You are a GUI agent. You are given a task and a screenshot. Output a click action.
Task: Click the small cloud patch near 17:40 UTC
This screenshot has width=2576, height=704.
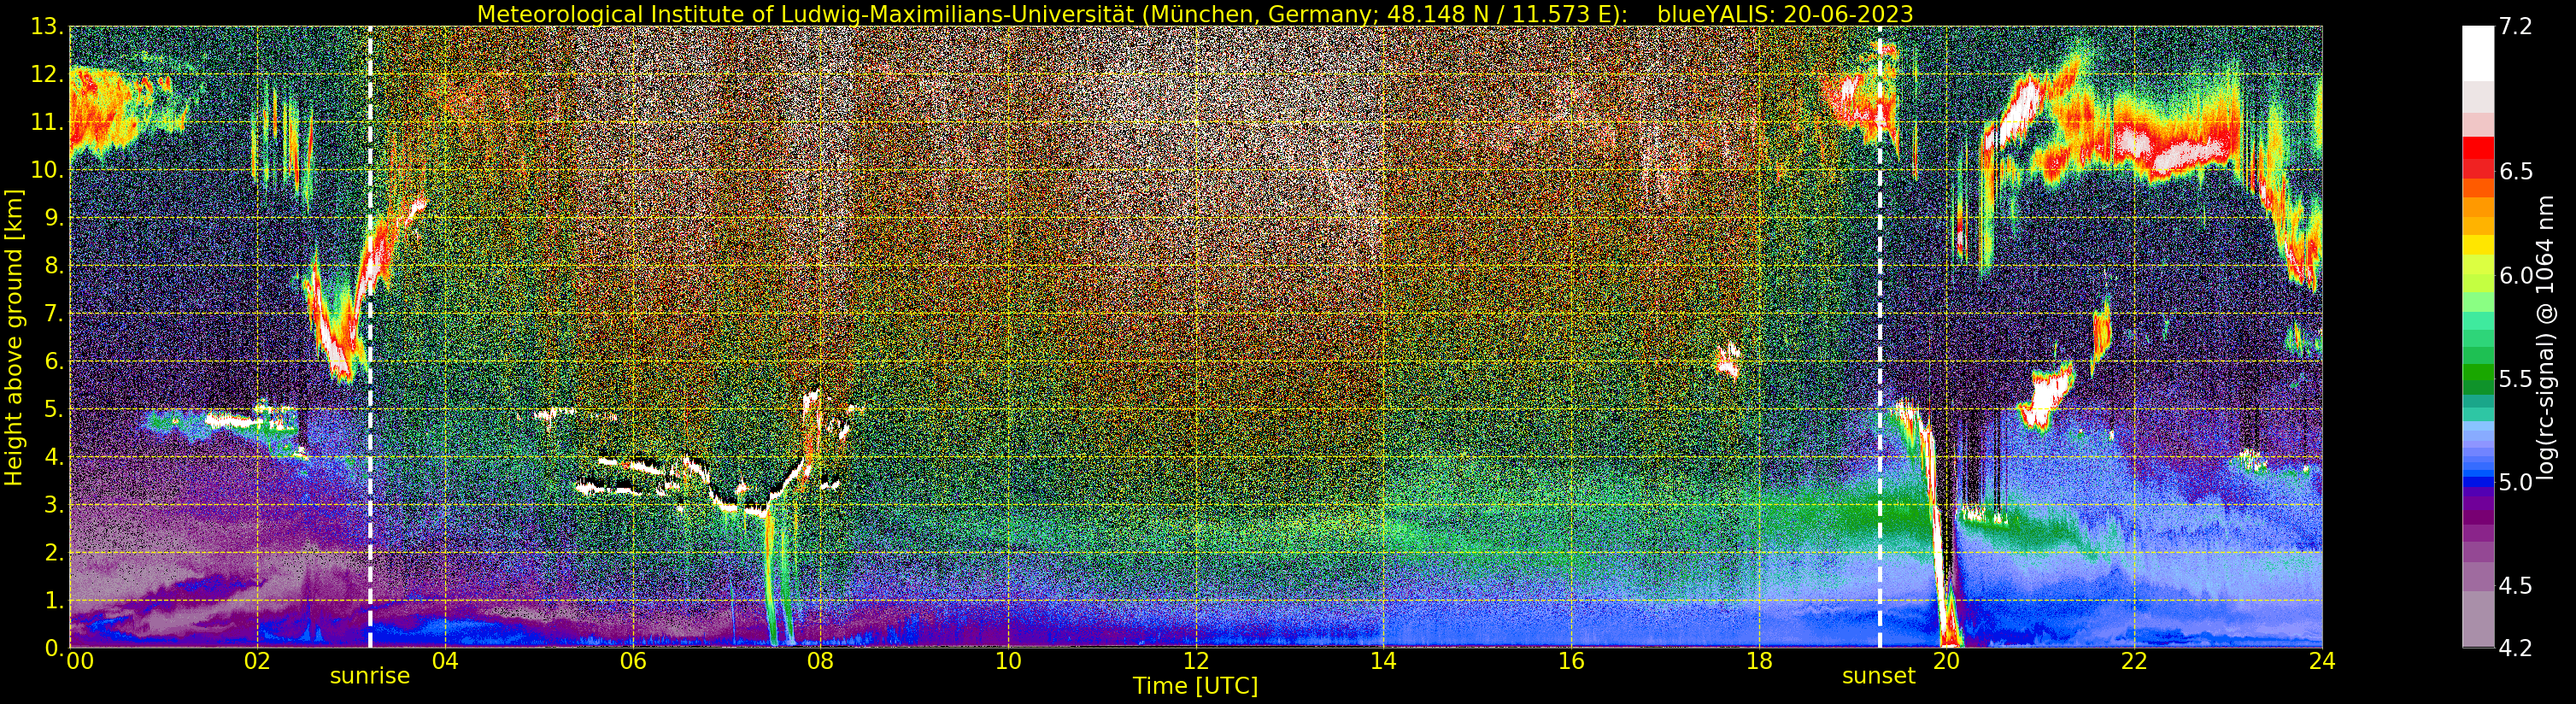click(x=1728, y=359)
